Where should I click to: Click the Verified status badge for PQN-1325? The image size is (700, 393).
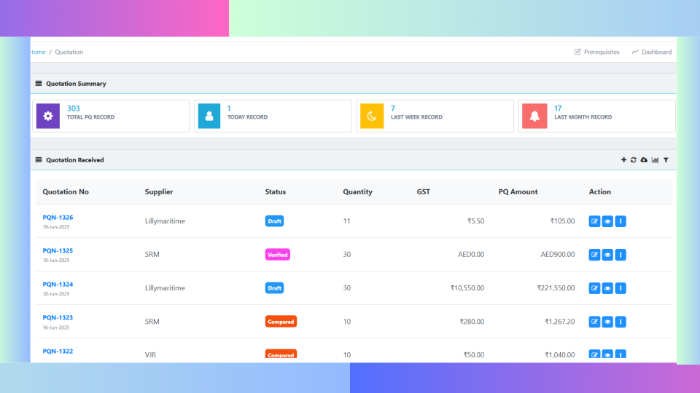(277, 255)
